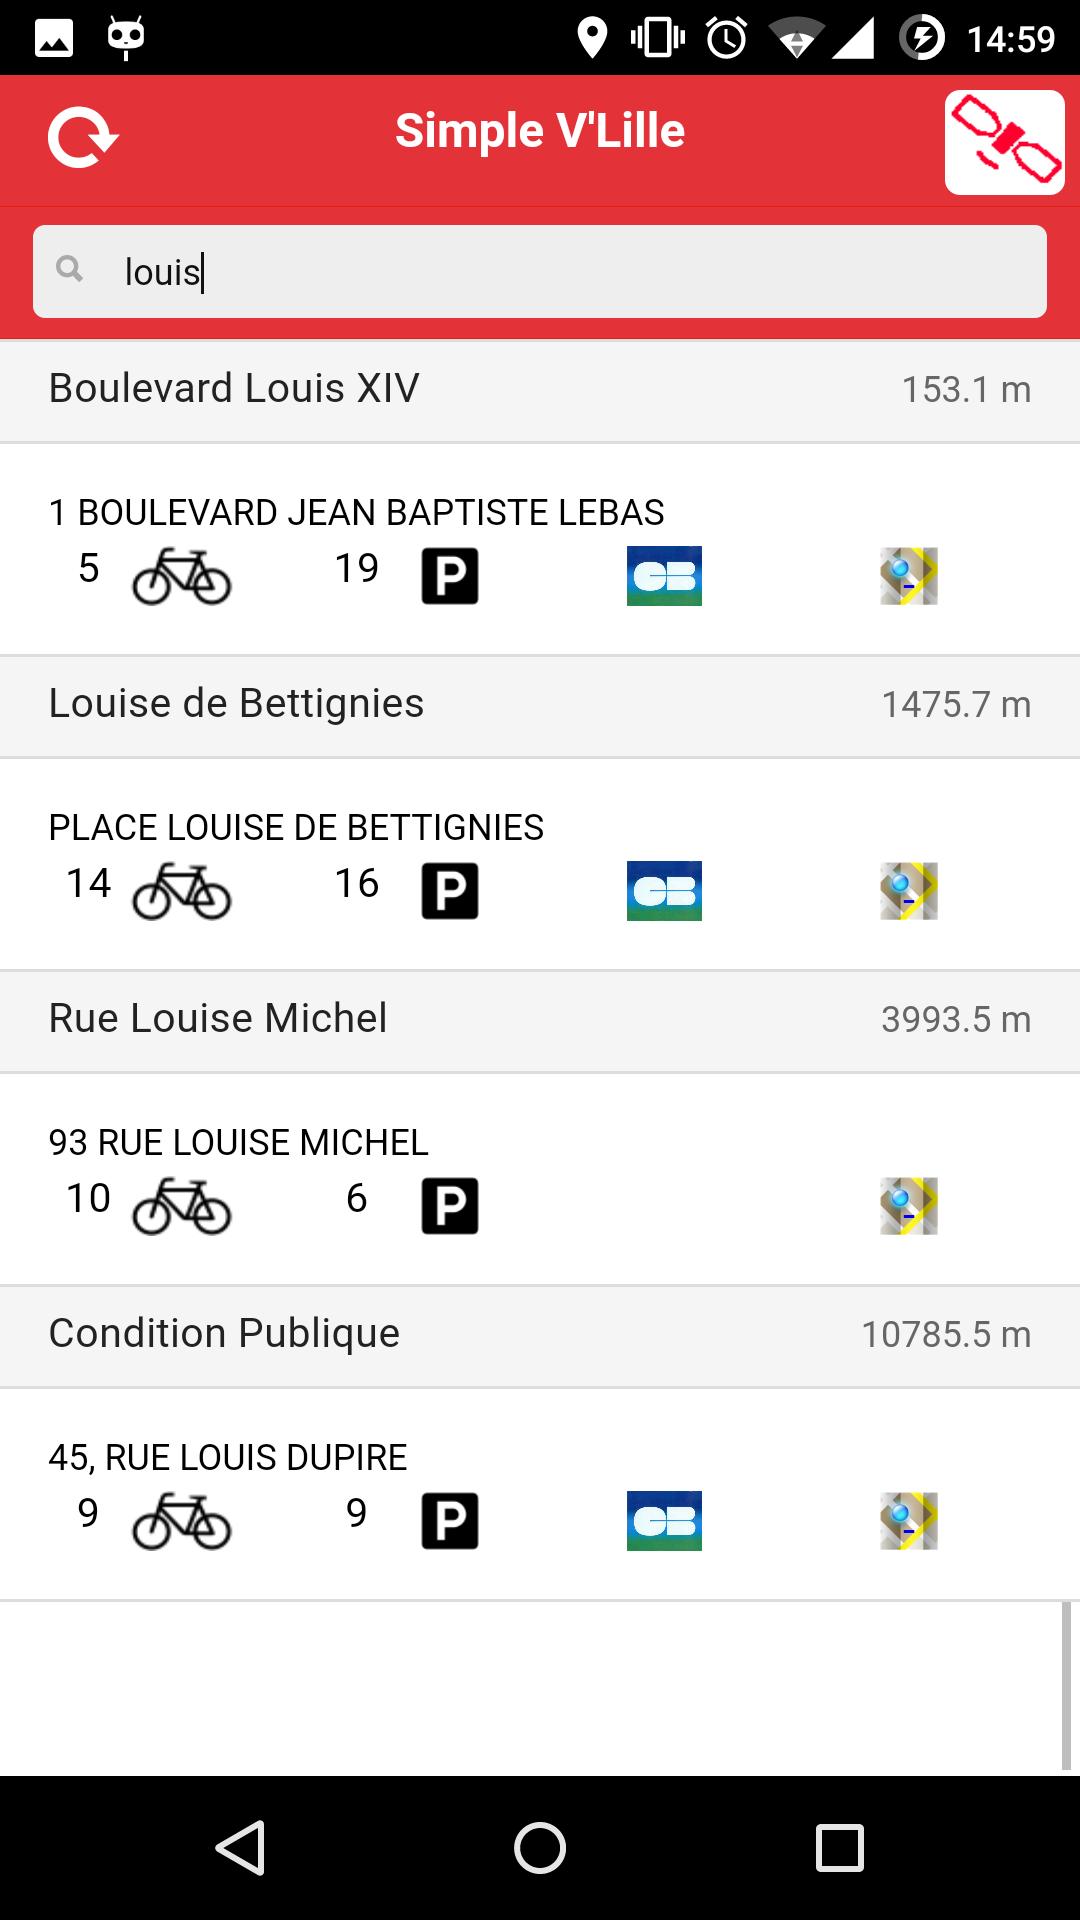Select the Boulevard Louis XIV station header
The image size is (1080, 1920).
point(540,390)
